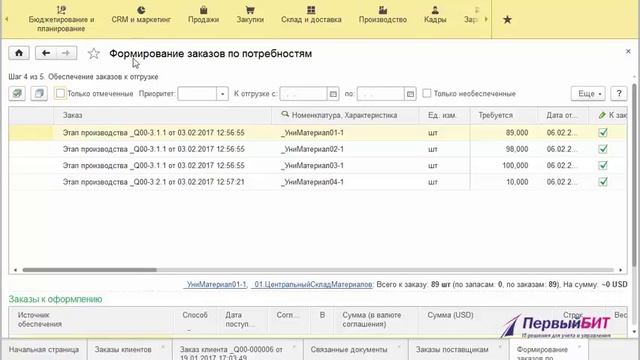Click right arrow of sections panel

tap(486, 19)
